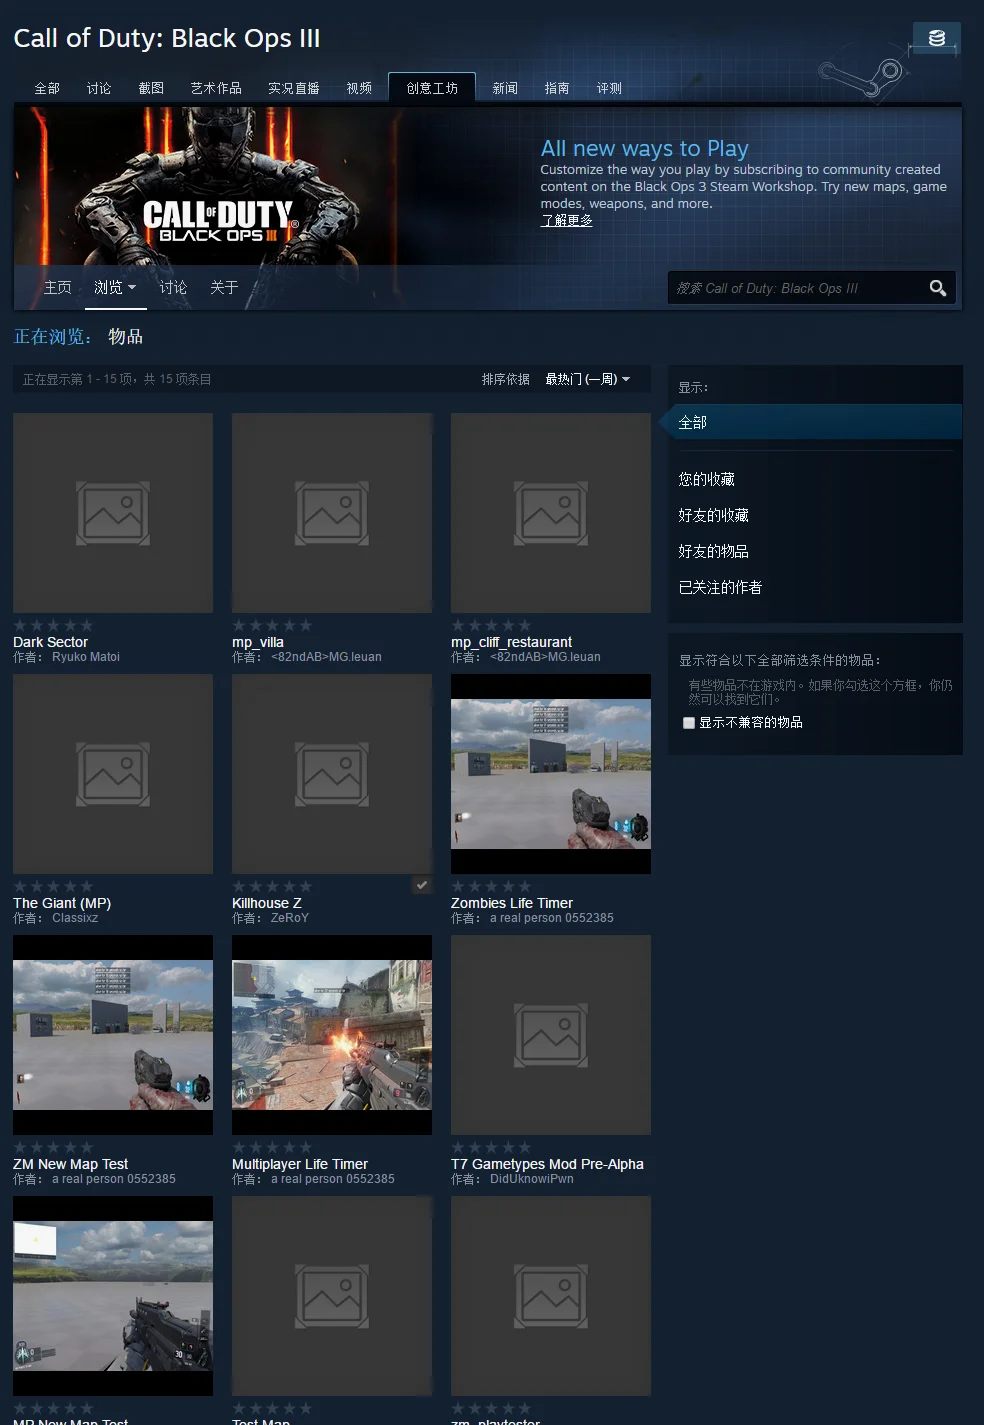Click the checkmark badge on Killhouse Z
984x1425 pixels.
pyautogui.click(x=422, y=885)
